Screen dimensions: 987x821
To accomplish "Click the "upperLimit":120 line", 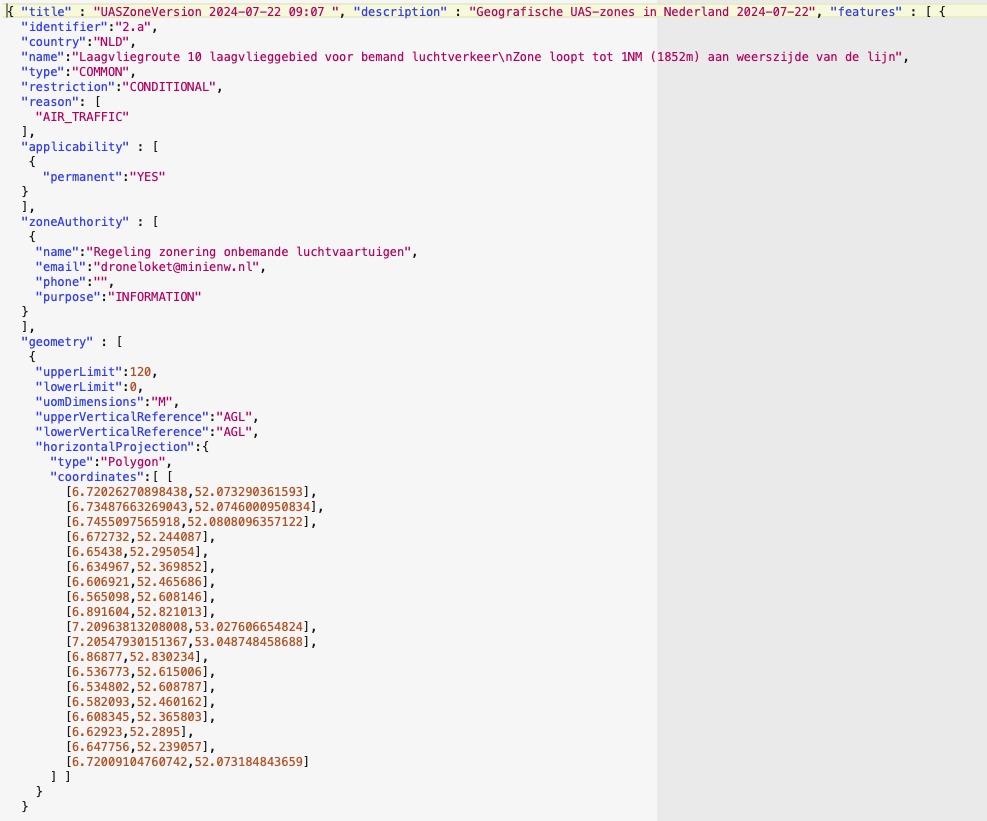I will (96, 372).
